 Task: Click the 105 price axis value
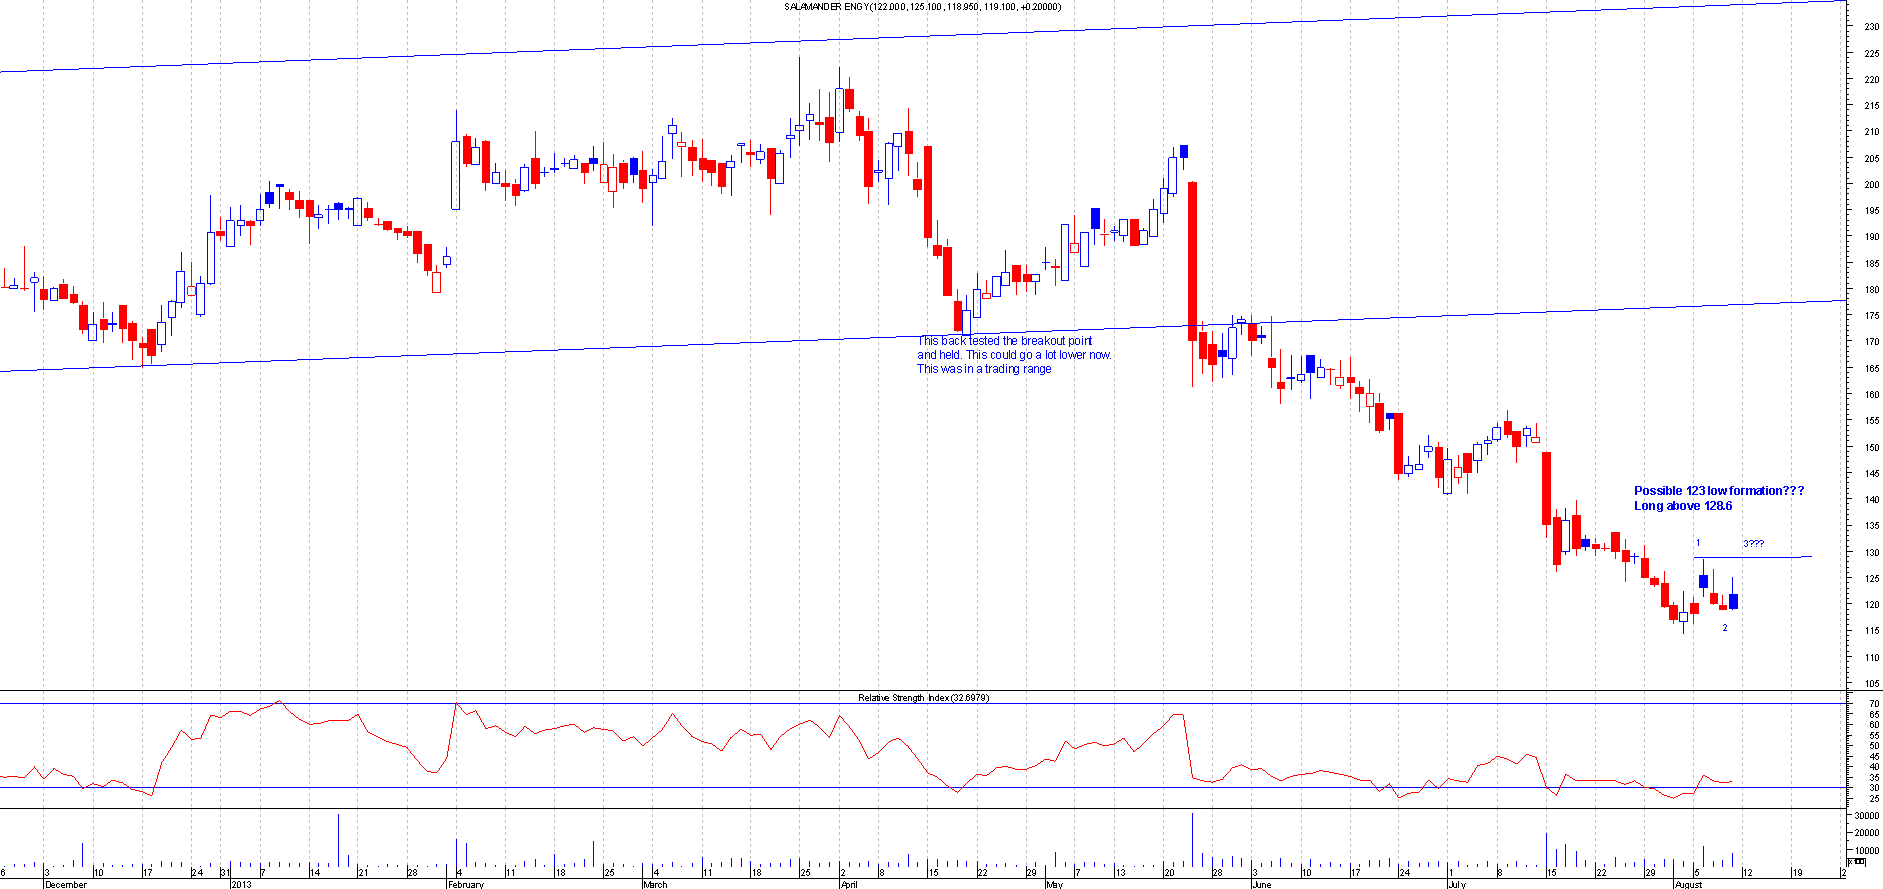click(1870, 684)
